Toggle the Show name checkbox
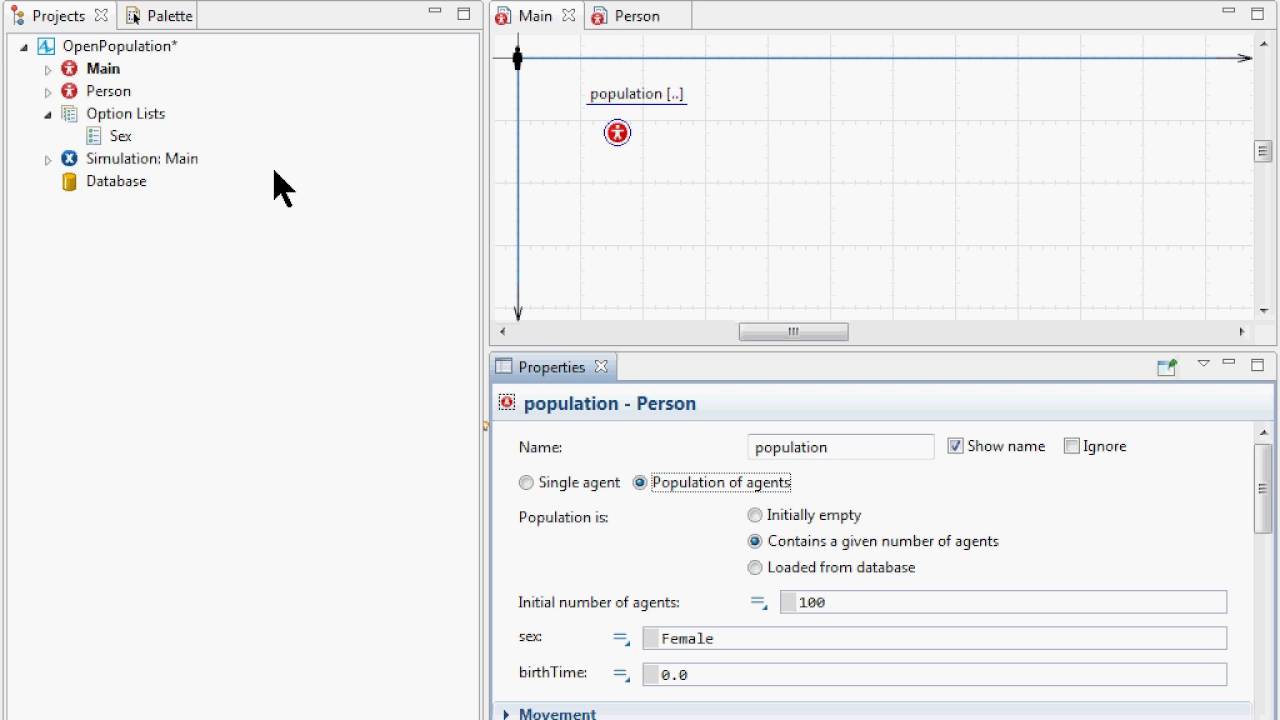Viewport: 1280px width, 720px height. [x=955, y=446]
